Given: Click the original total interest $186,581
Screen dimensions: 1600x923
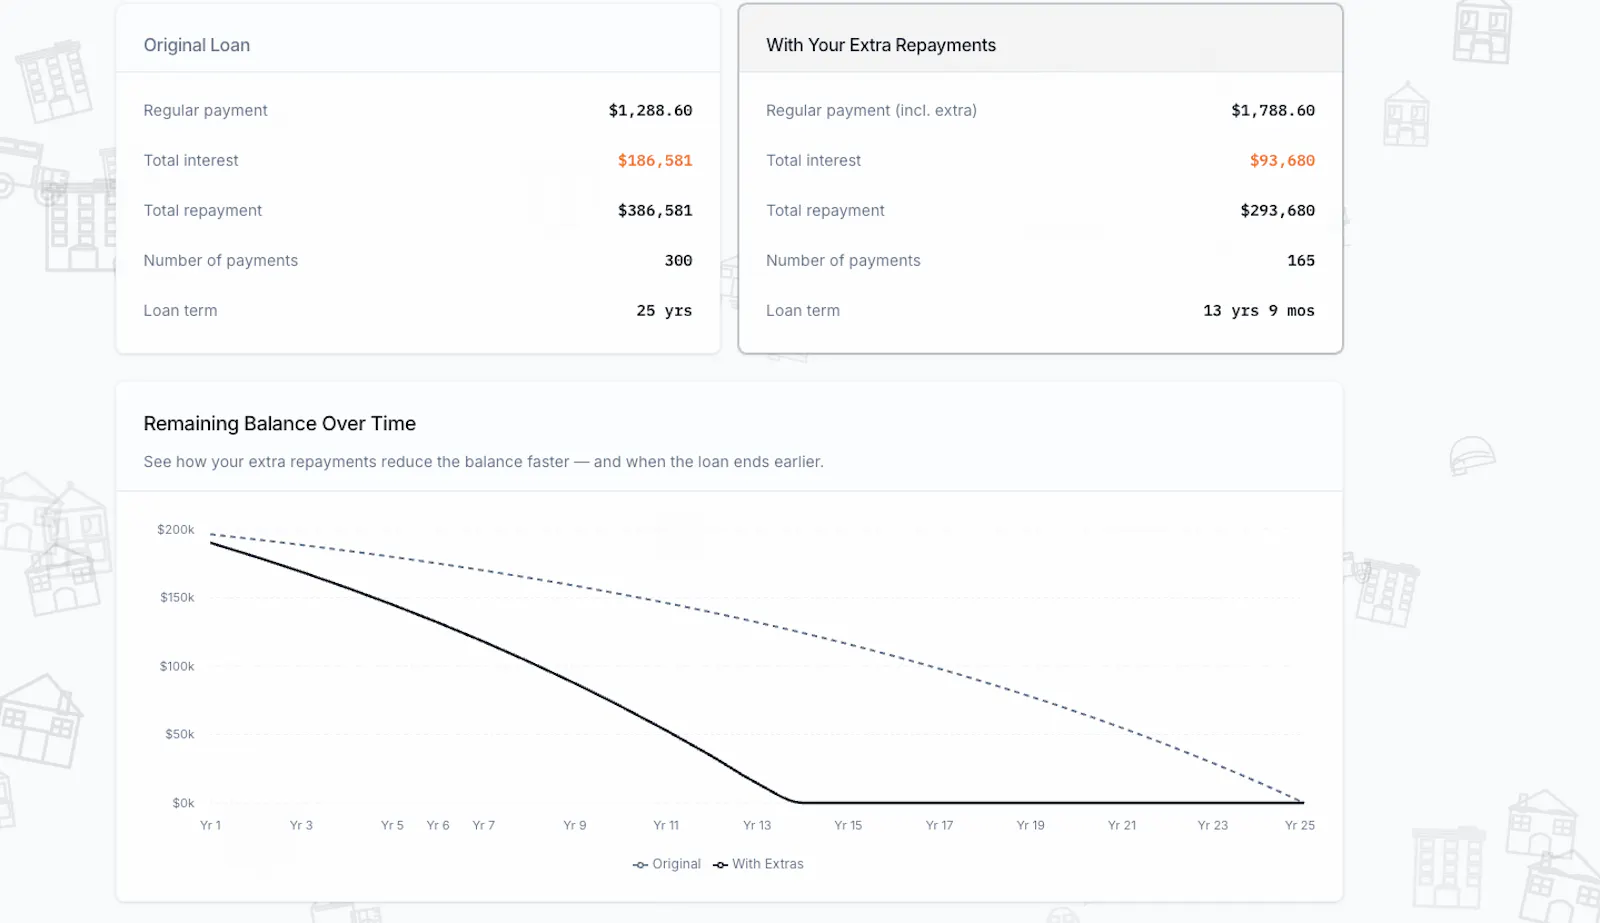Looking at the screenshot, I should pos(655,160).
